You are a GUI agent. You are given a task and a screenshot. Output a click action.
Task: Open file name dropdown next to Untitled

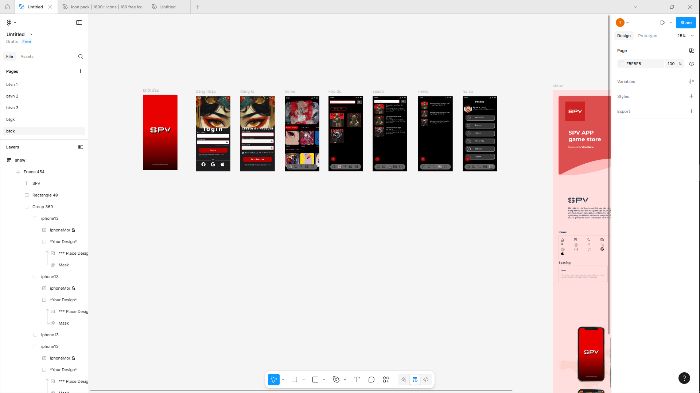click(31, 34)
